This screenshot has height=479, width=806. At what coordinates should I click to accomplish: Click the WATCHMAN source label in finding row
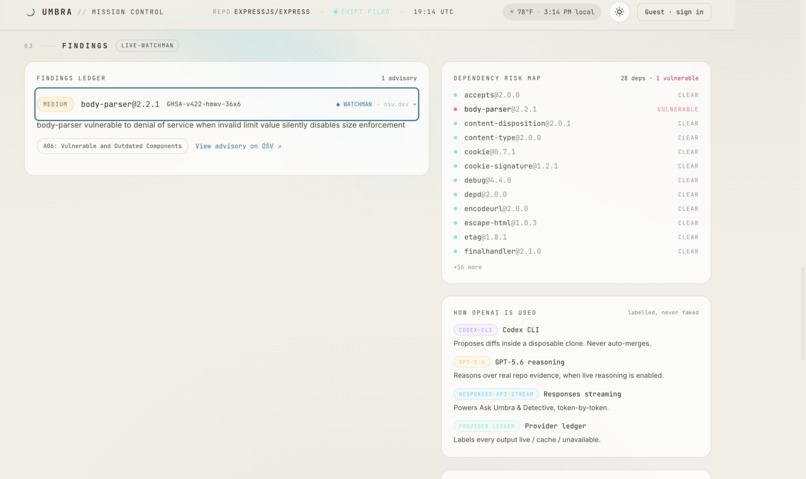coord(354,104)
